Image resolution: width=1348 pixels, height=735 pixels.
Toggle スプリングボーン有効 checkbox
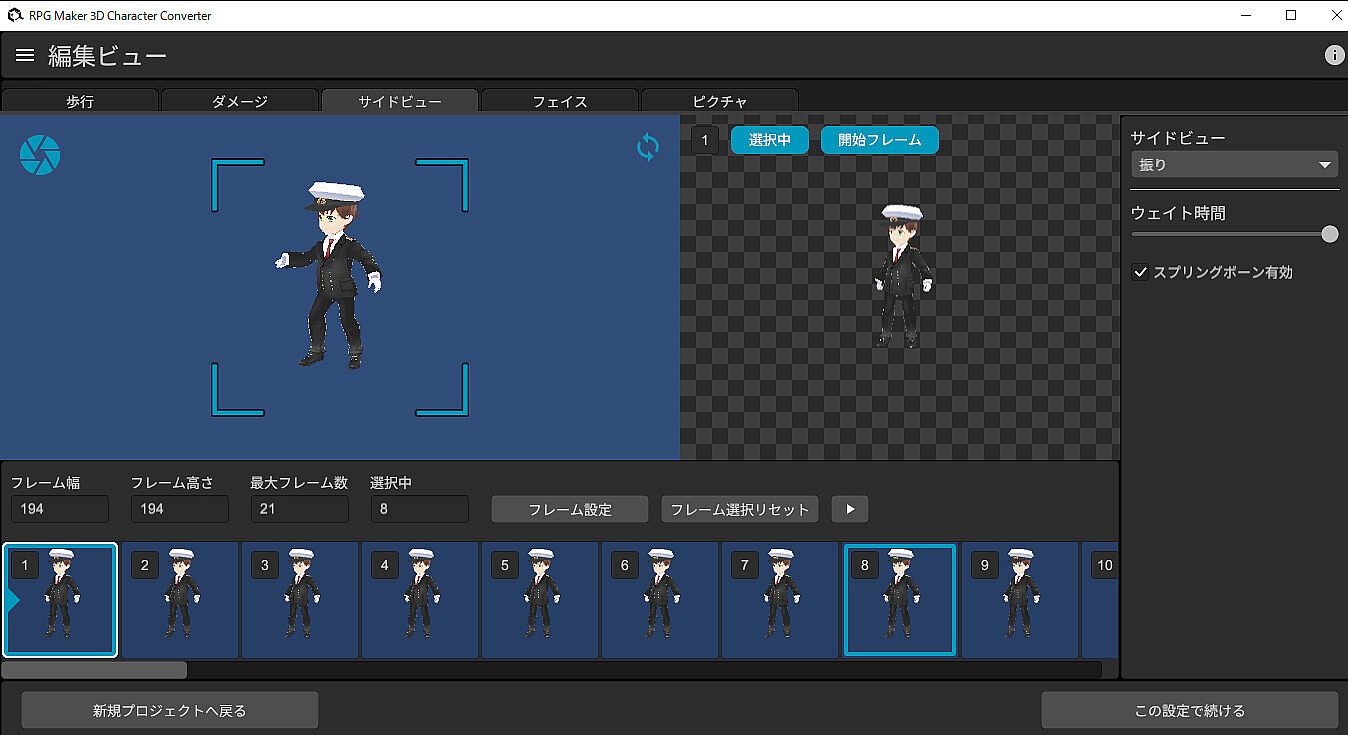1140,272
